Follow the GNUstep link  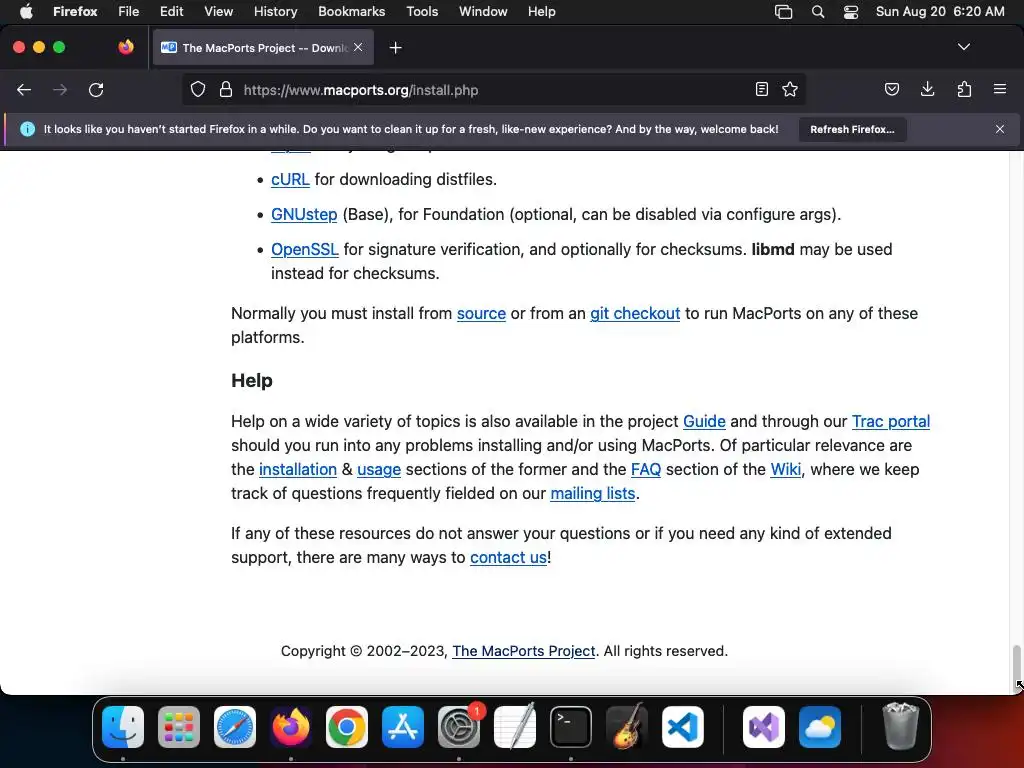tap(304, 215)
